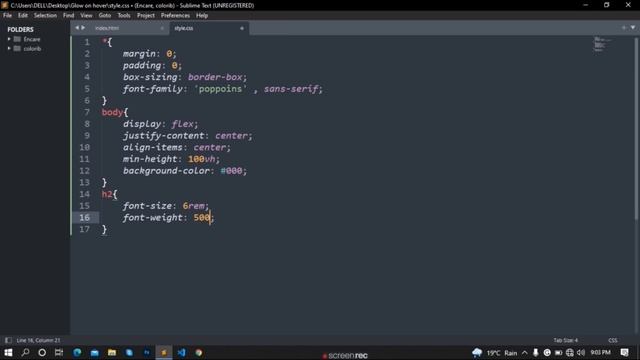Open Task View on the taskbar
The height and width of the screenshot is (360, 640).
pos(59,352)
